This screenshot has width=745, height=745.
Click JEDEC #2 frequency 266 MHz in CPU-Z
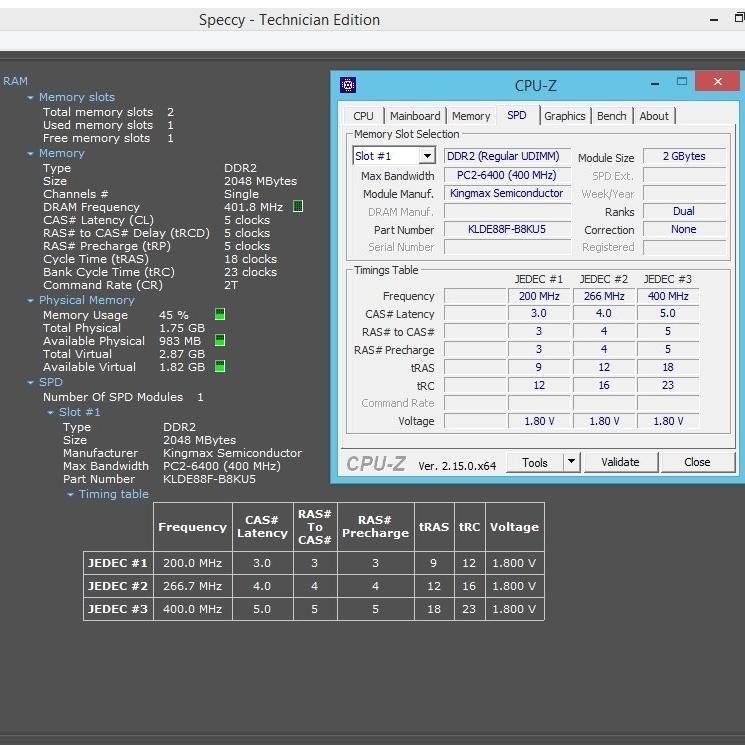coord(604,296)
